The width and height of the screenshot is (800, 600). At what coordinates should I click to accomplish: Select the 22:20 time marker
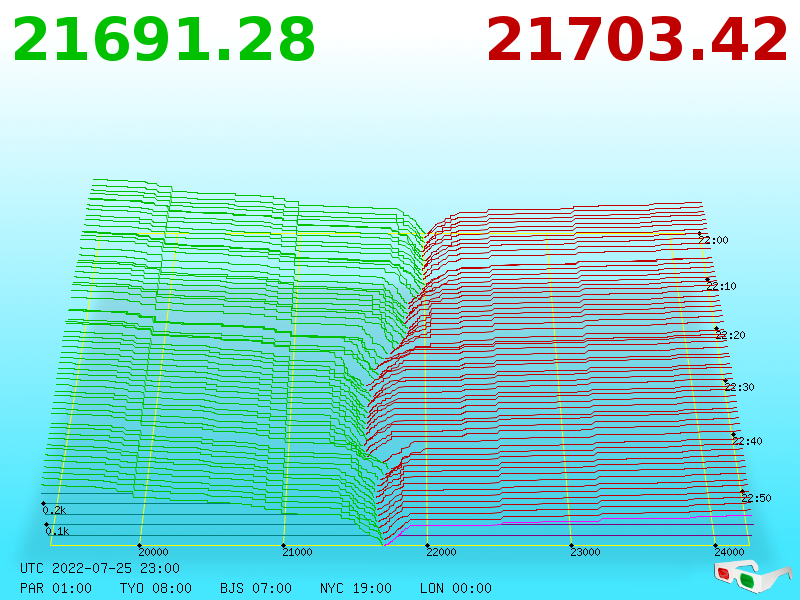pyautogui.click(x=731, y=335)
